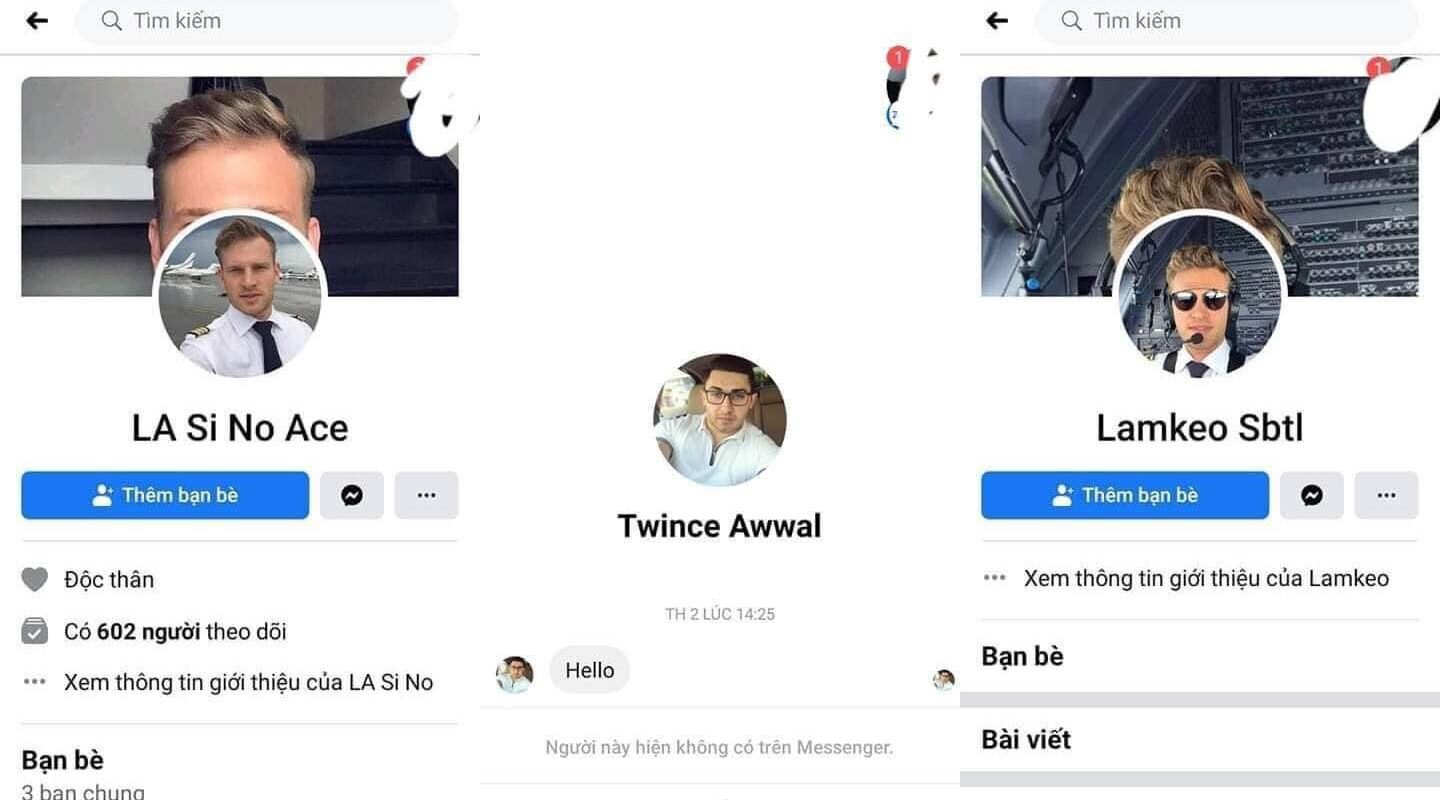This screenshot has width=1440, height=800.
Task: Click the followers icon beside 602 người
Action: tap(35, 631)
